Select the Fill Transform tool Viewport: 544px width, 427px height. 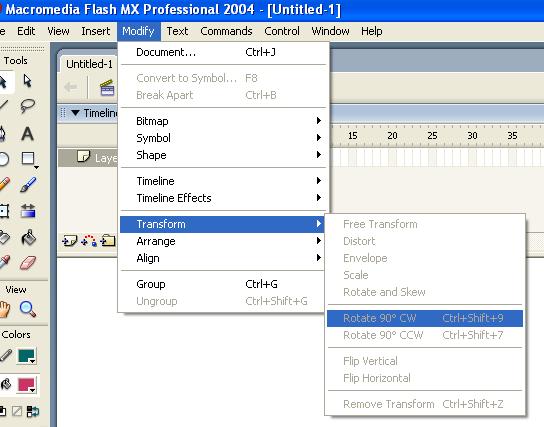coord(28,211)
